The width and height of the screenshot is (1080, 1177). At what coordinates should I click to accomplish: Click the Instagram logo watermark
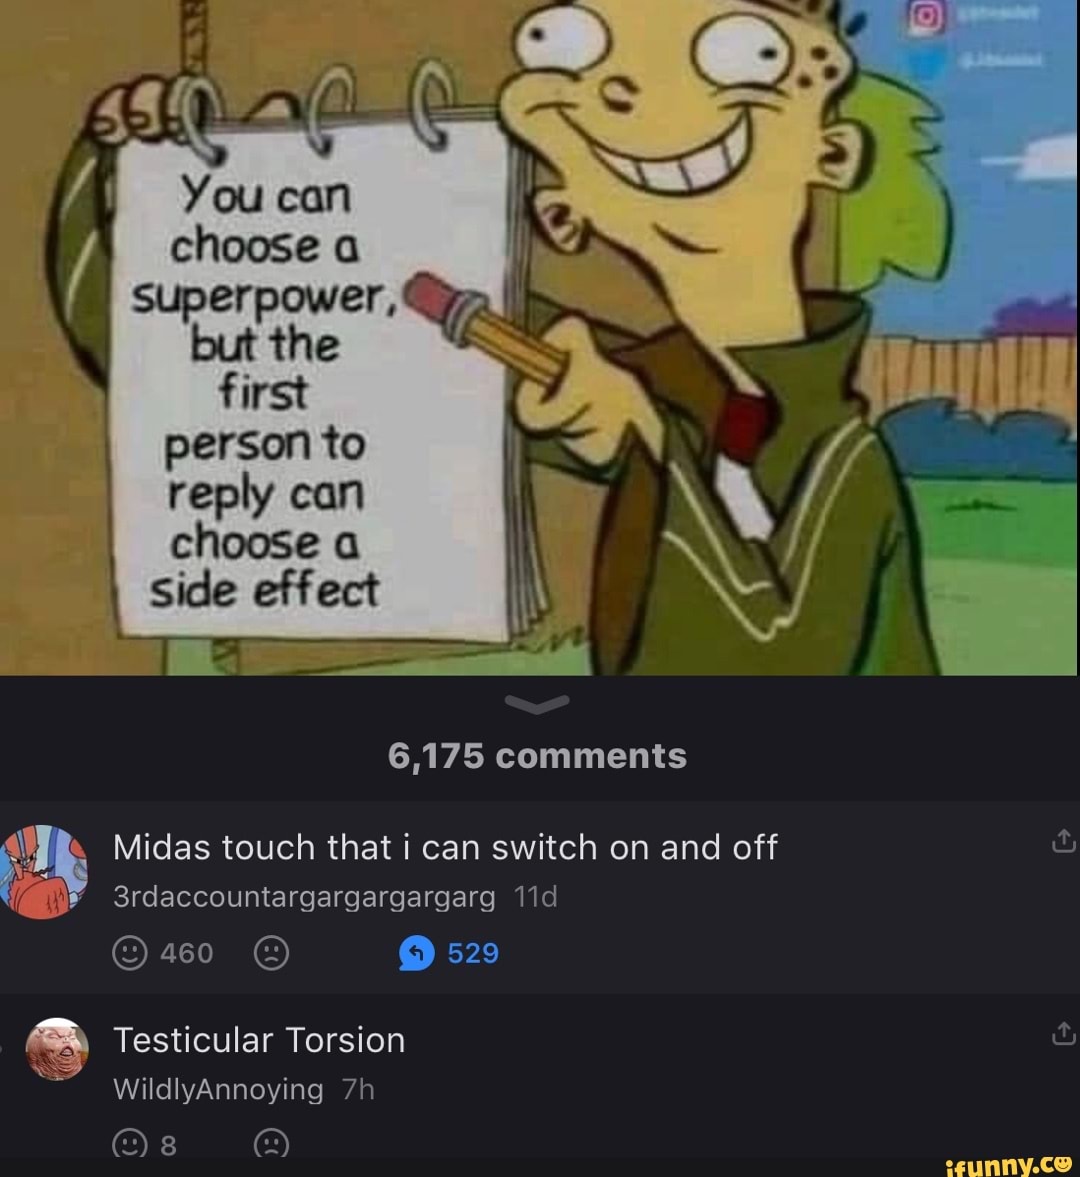[x=928, y=18]
